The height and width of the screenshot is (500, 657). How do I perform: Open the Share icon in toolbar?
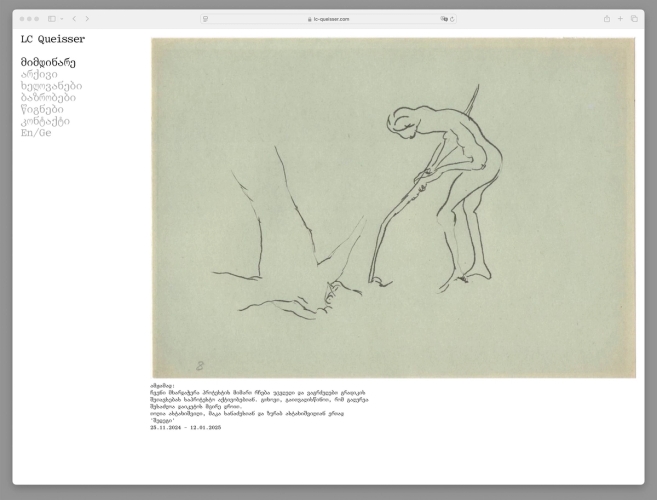click(x=607, y=18)
